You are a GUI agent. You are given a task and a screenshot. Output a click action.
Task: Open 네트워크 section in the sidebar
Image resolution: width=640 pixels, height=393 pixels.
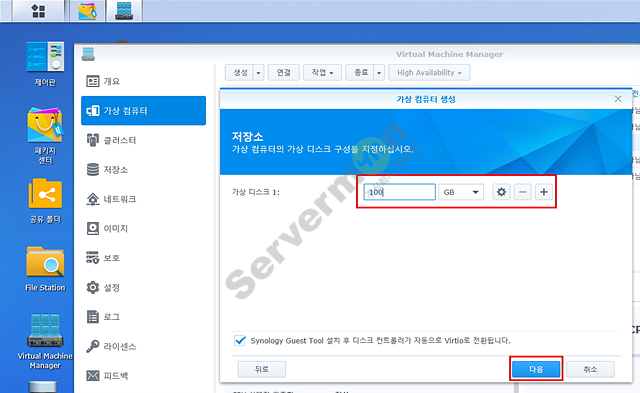point(143,199)
